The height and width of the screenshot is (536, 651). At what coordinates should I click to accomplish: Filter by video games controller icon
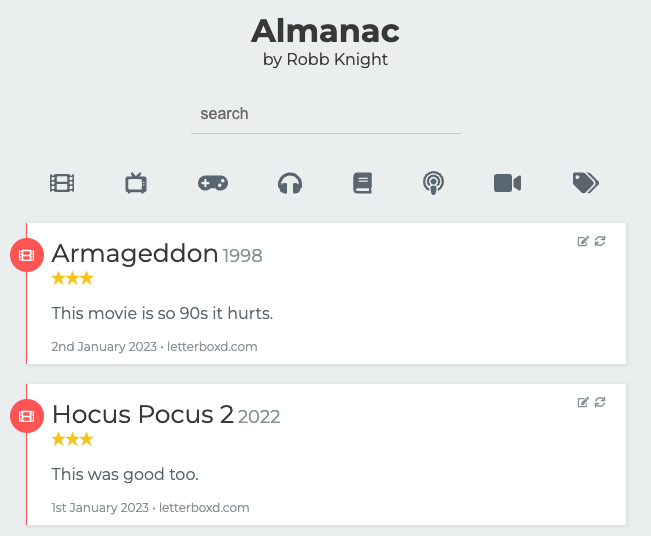pyautogui.click(x=212, y=183)
